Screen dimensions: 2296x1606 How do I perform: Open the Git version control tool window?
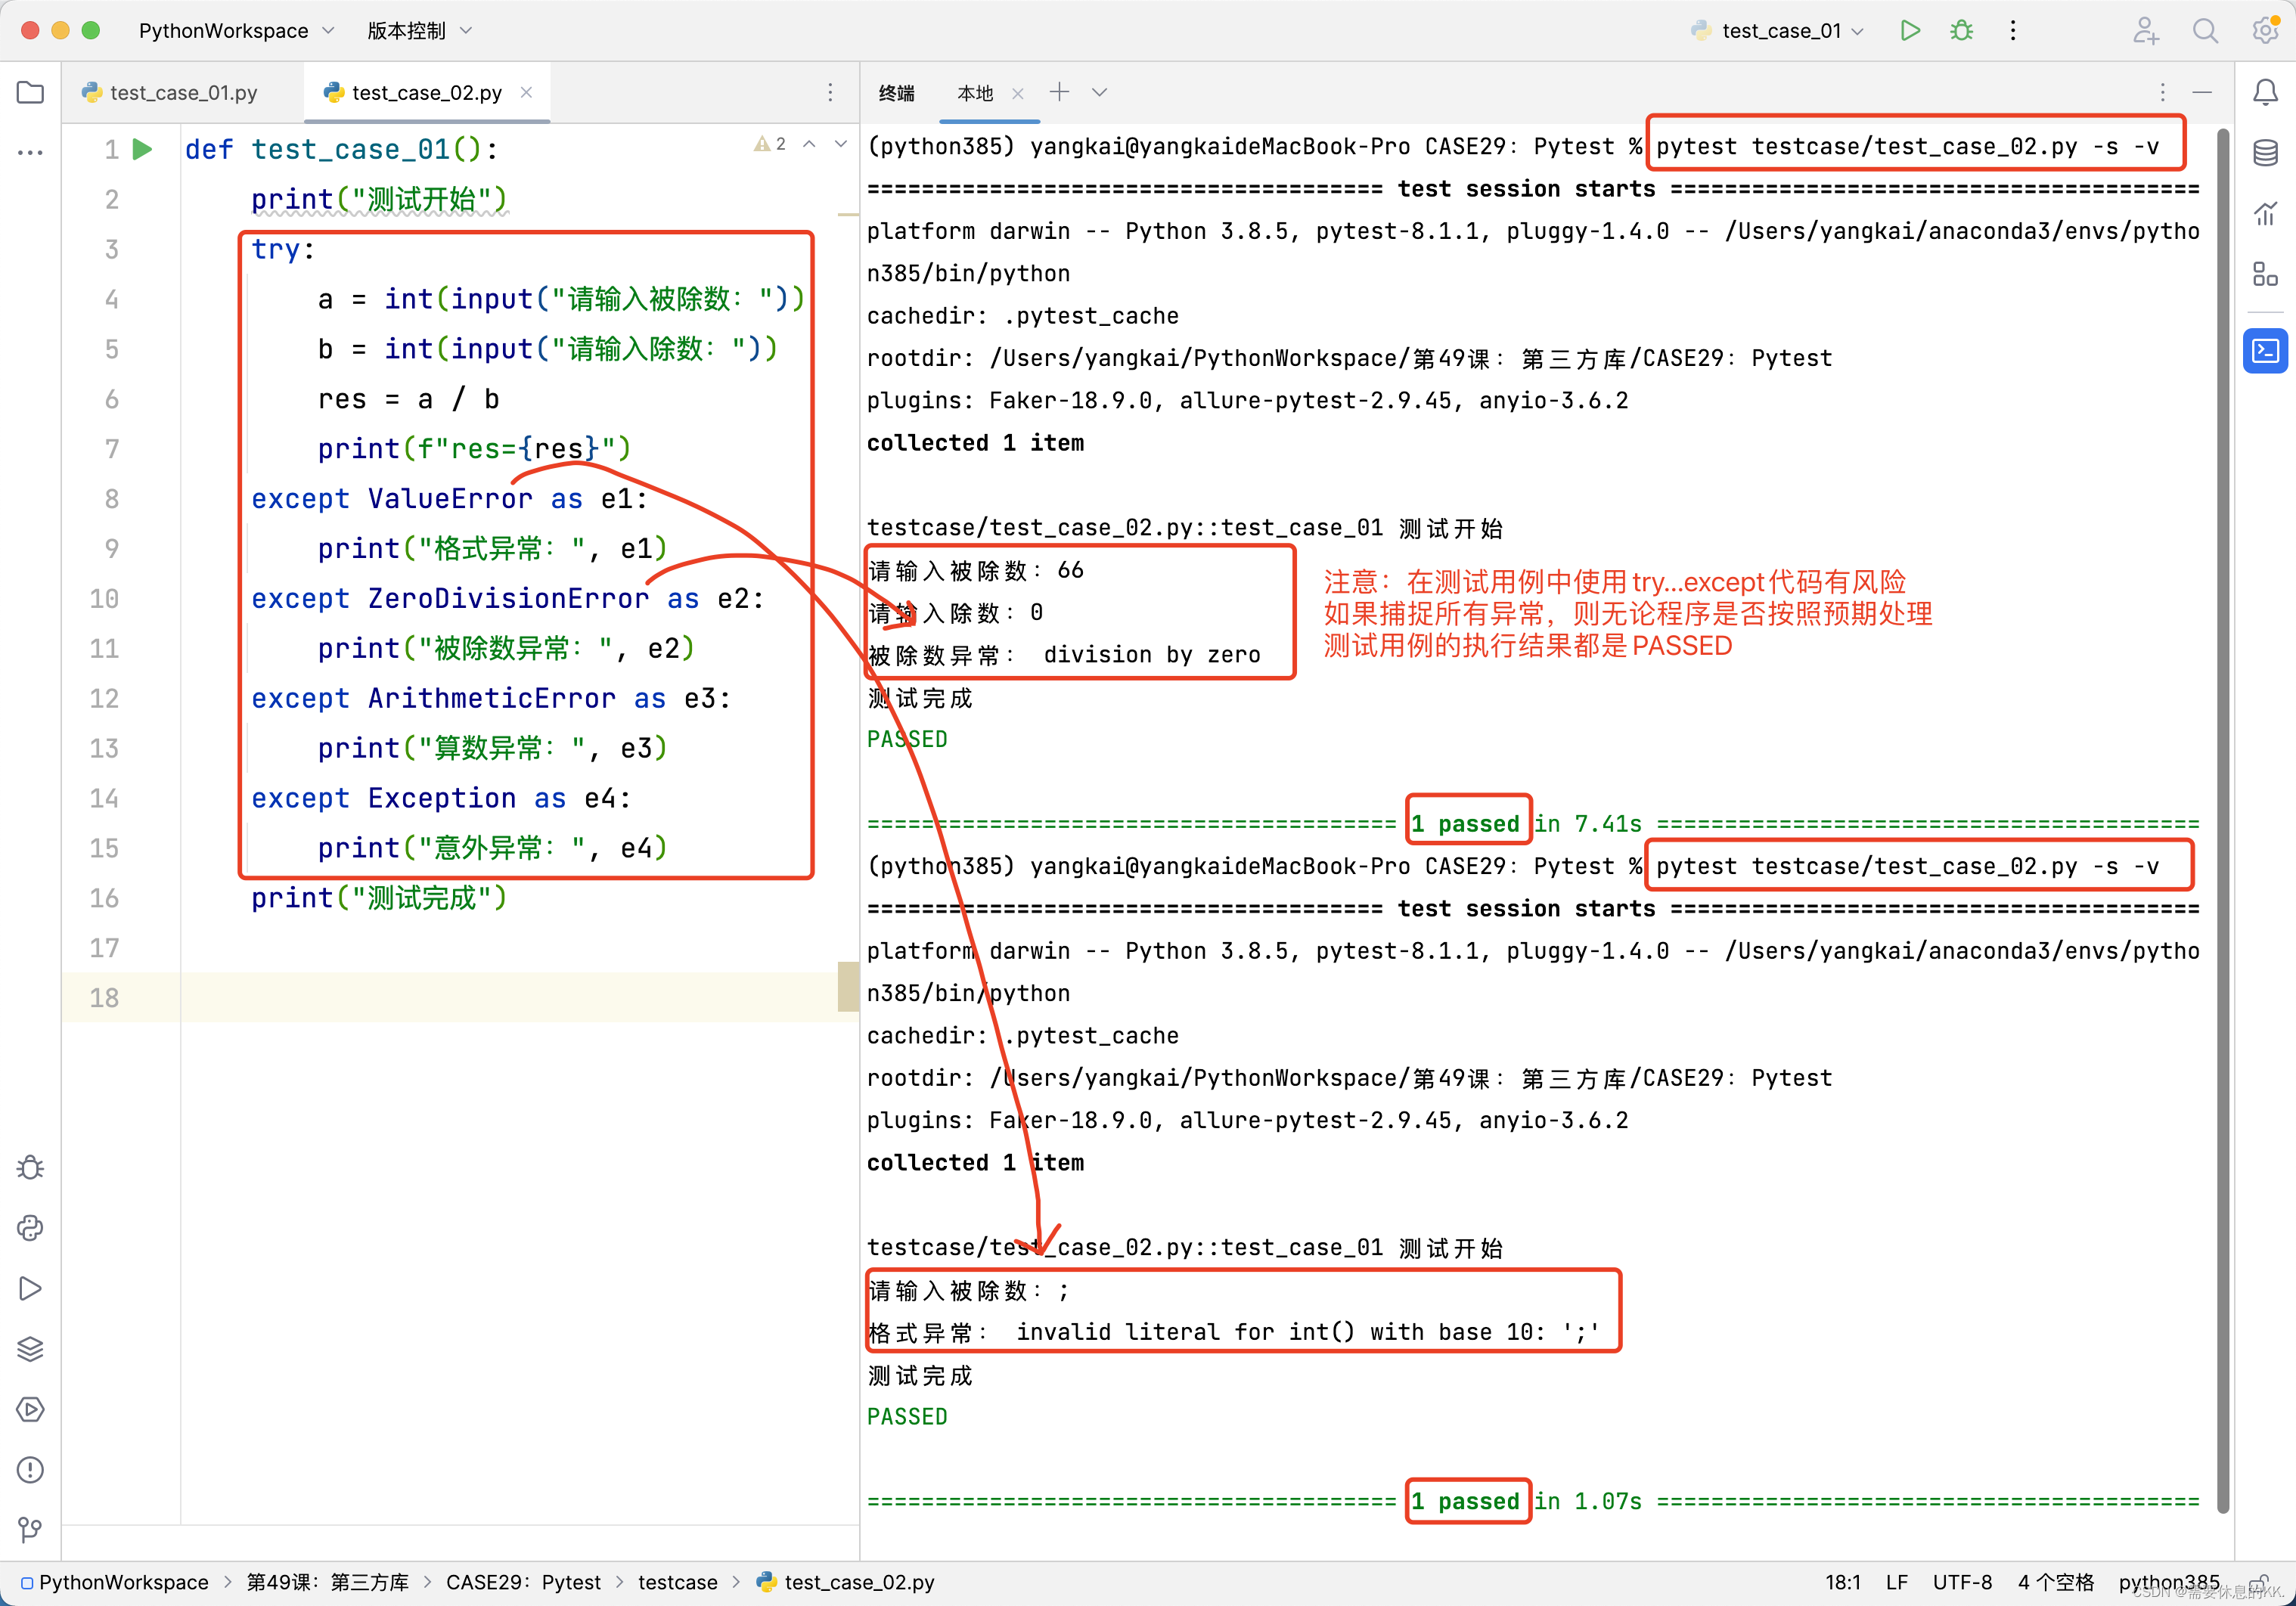(x=30, y=1529)
